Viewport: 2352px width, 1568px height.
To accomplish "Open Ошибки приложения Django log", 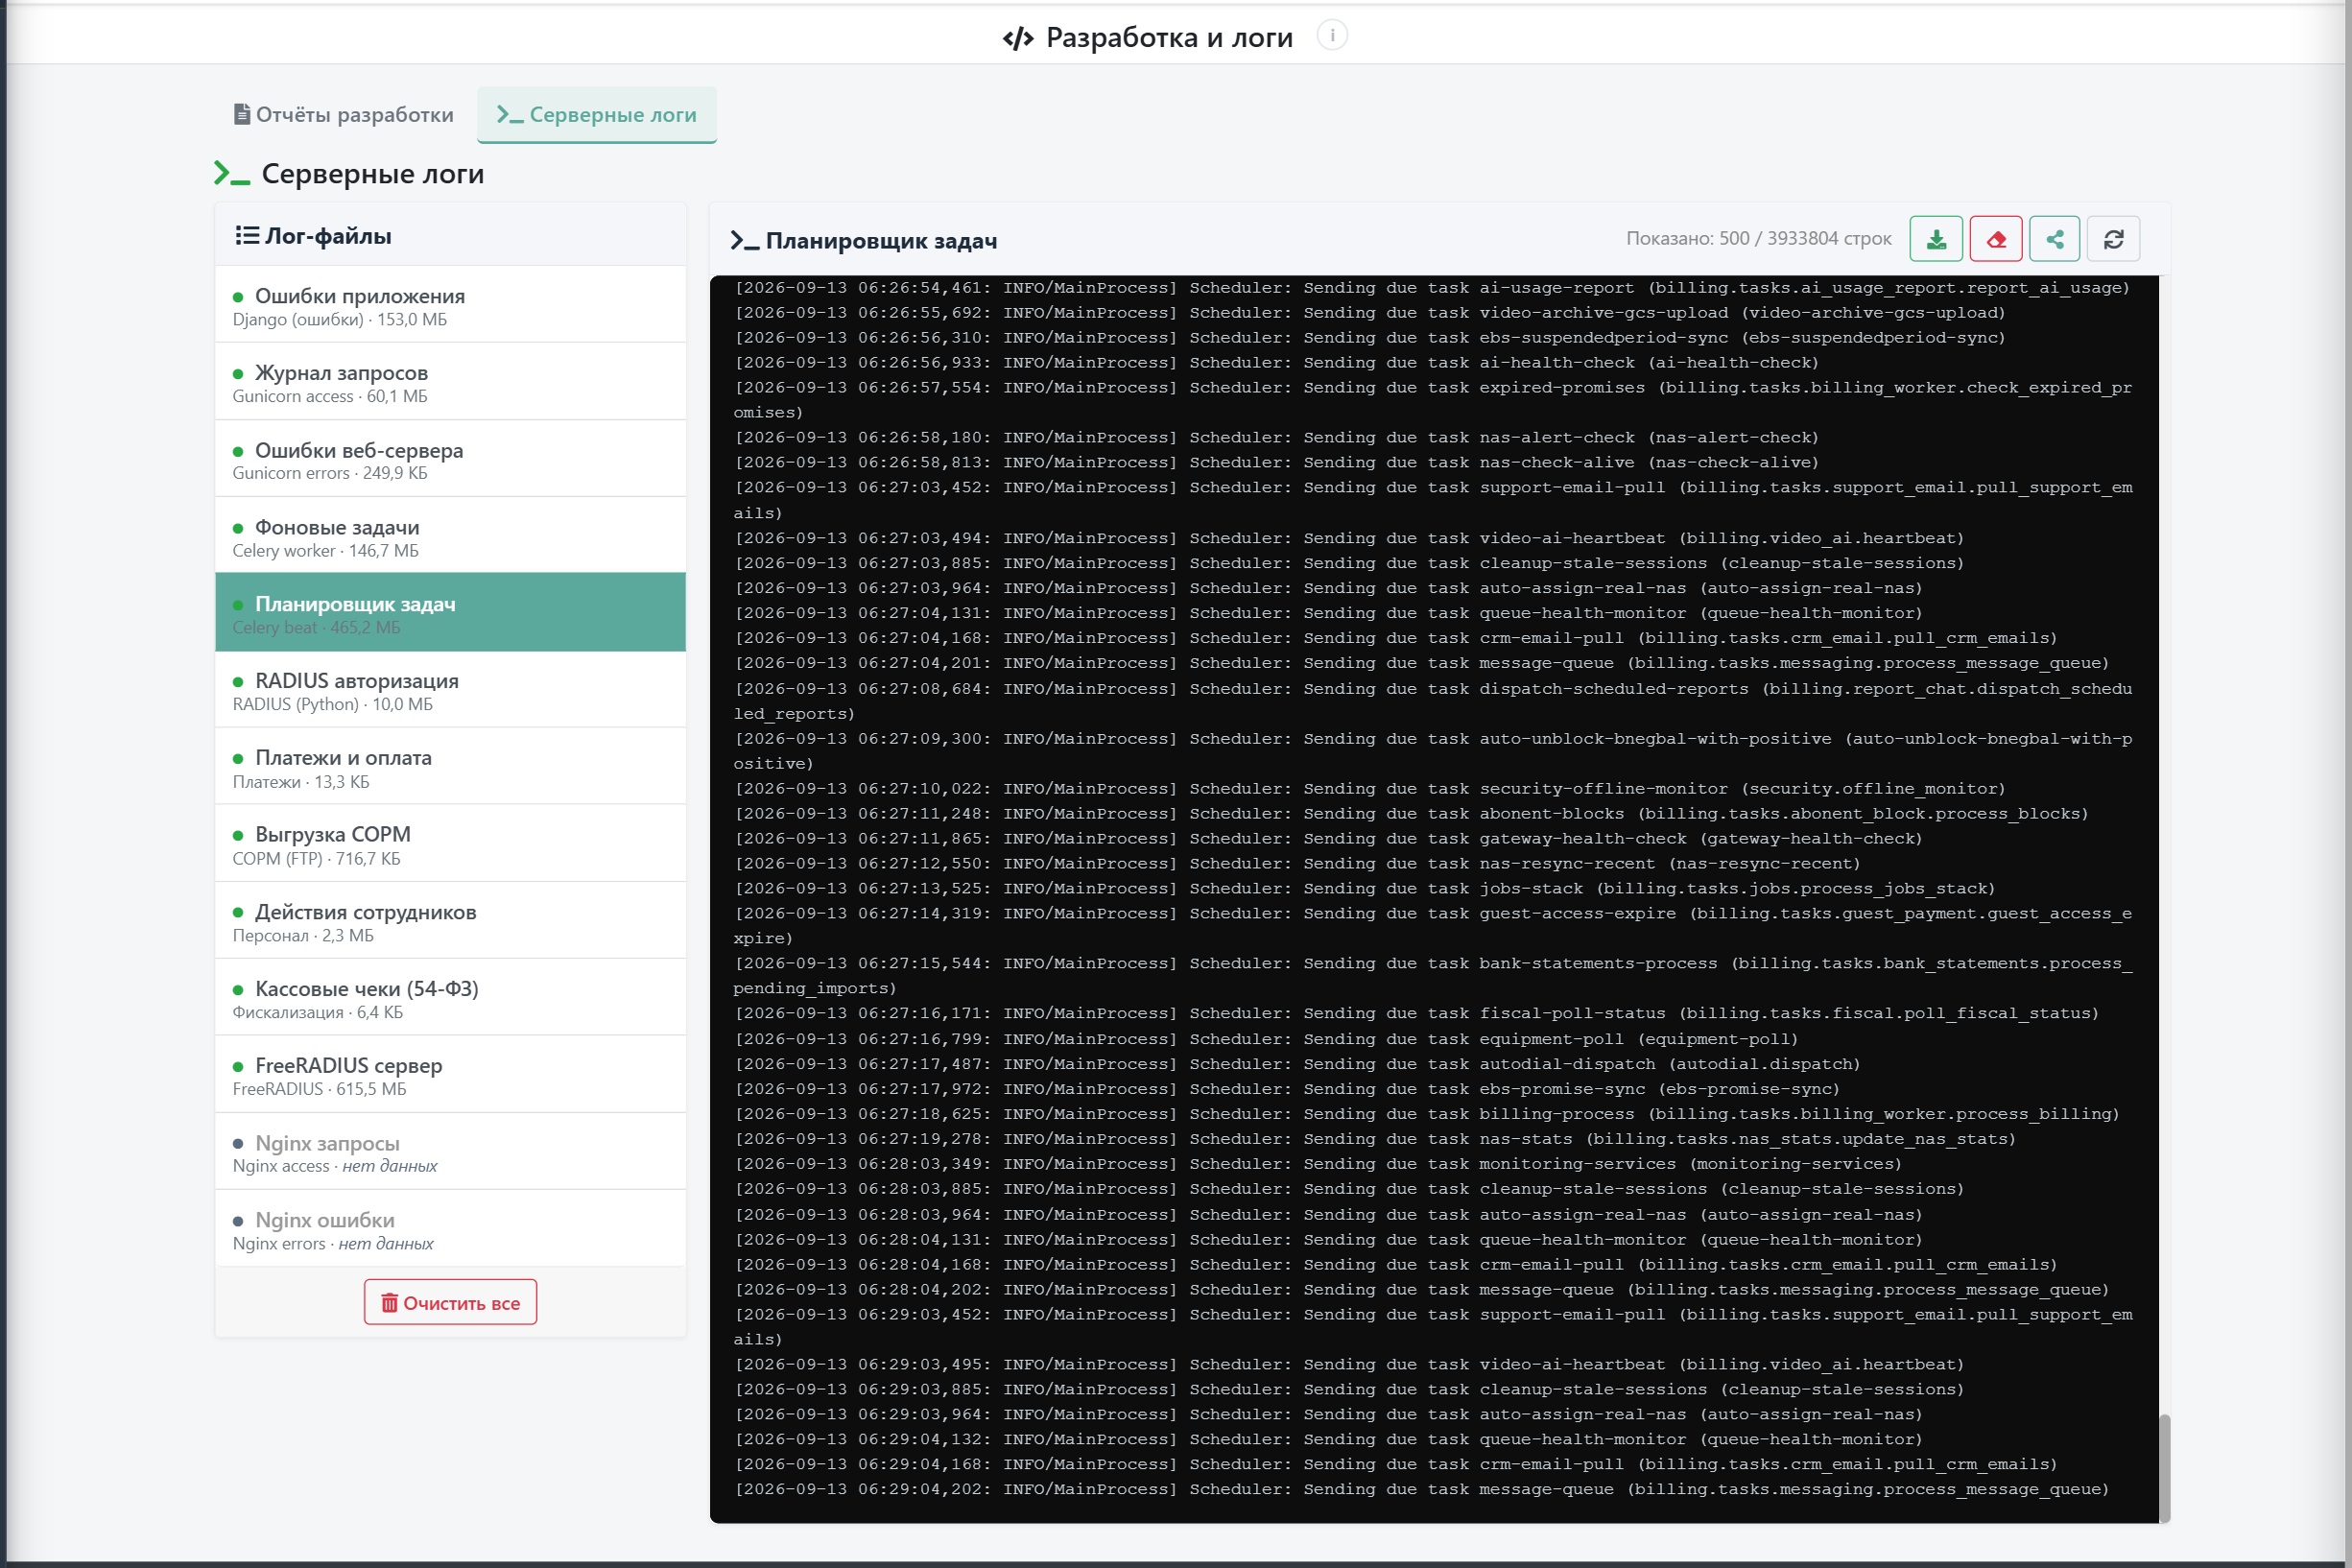I will point(450,306).
